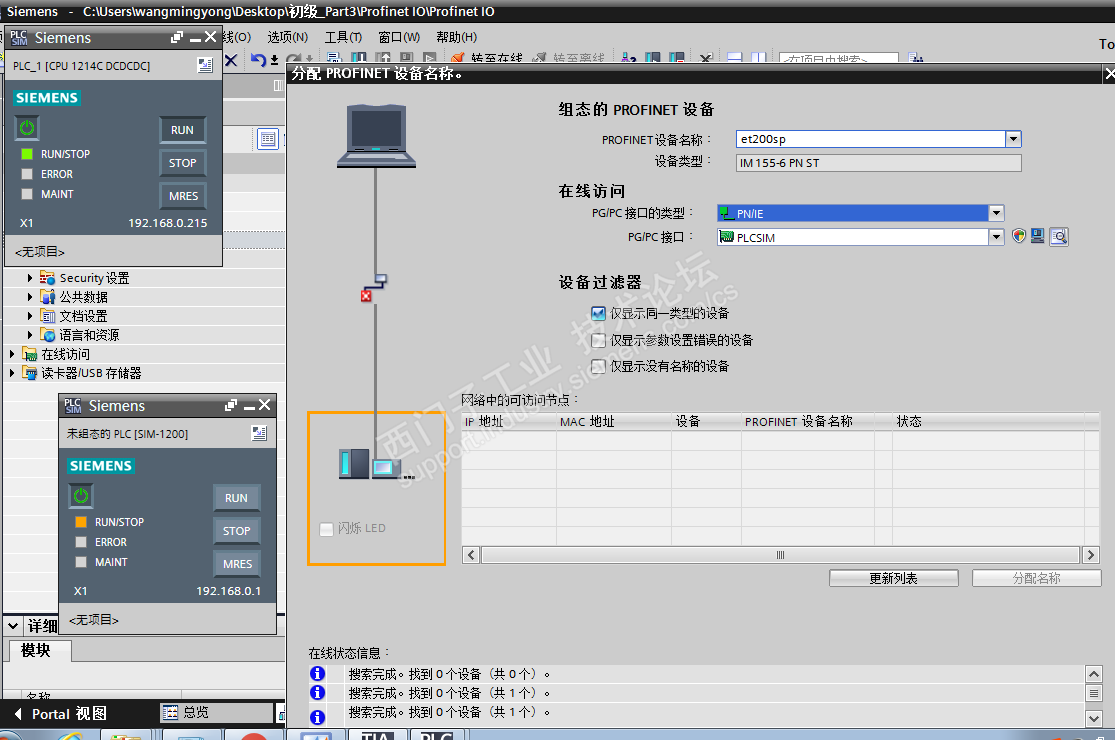Open the 工具(T) menu
This screenshot has width=1115, height=740.
click(x=343, y=37)
